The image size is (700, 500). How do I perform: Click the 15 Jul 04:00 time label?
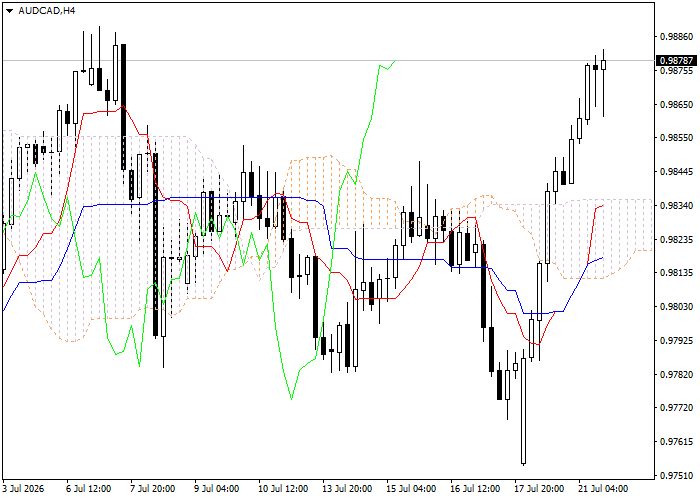(x=411, y=489)
